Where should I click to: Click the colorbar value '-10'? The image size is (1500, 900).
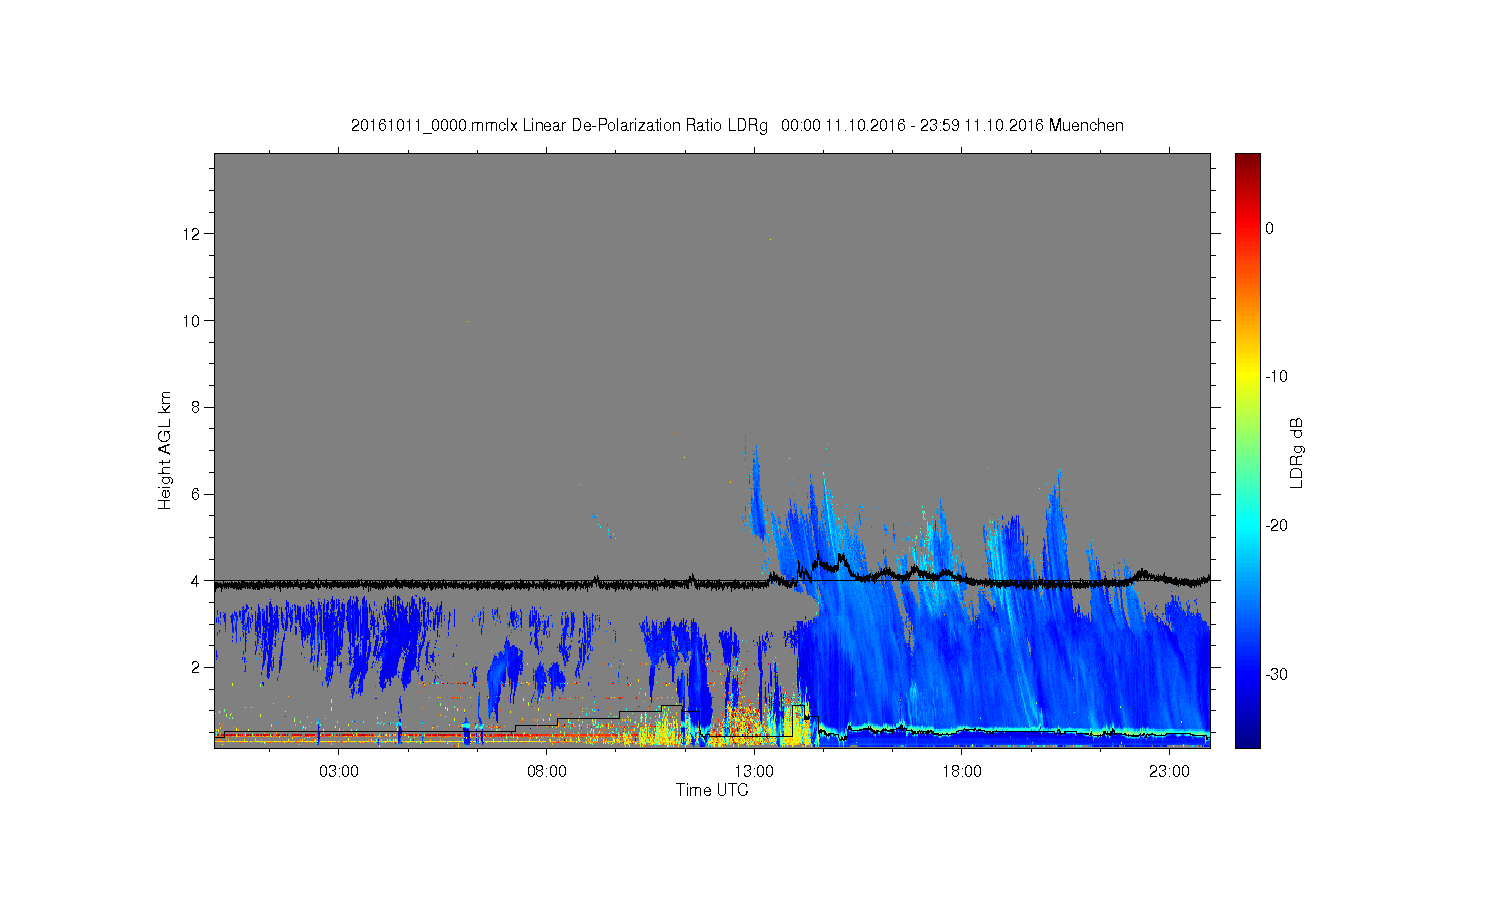[x=1276, y=377]
